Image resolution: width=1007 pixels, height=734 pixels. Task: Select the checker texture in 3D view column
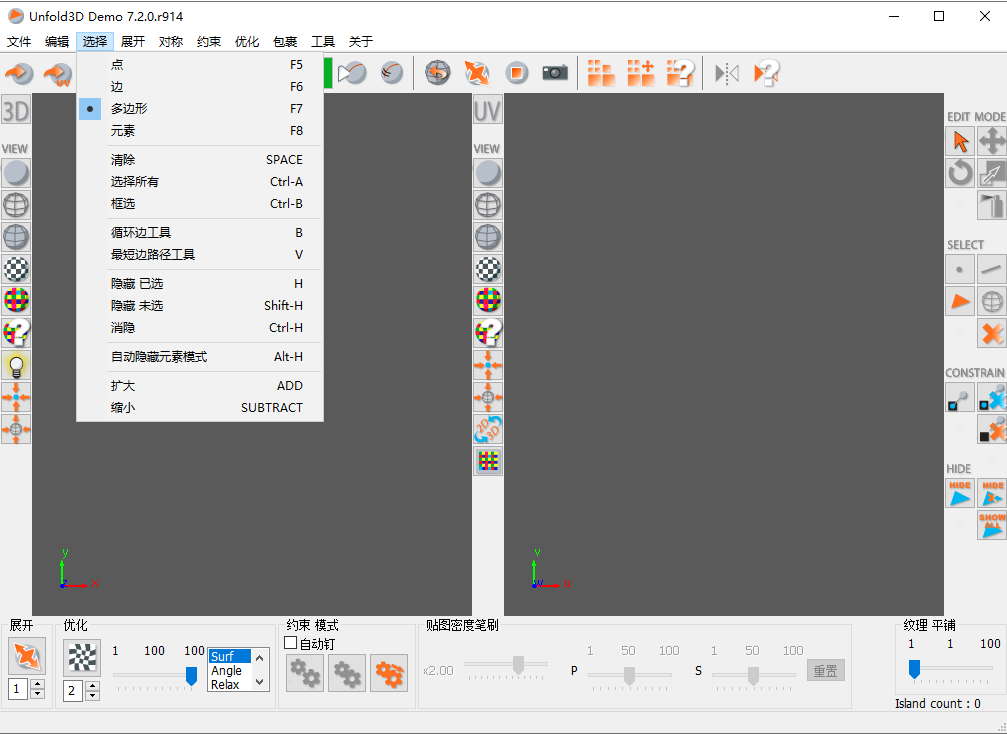click(16, 269)
